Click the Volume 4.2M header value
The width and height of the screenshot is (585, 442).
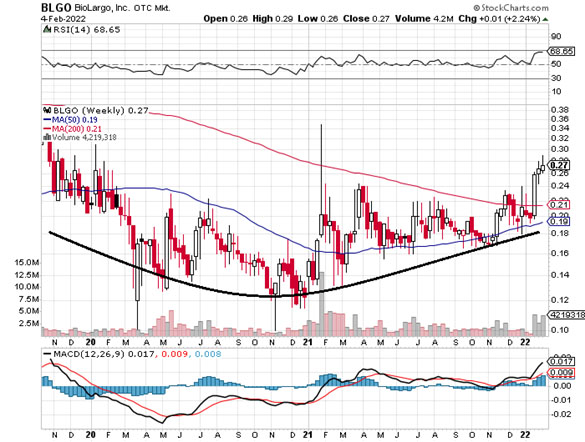point(424,19)
